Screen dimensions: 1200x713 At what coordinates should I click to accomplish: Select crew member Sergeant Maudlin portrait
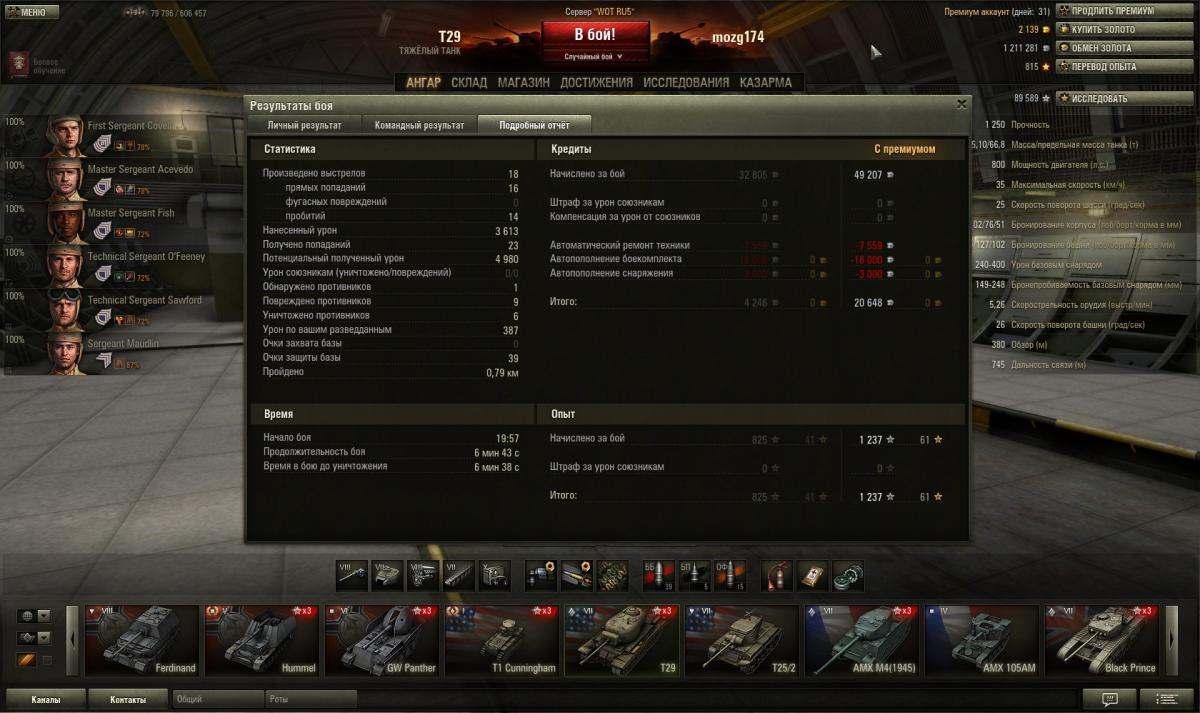point(66,354)
